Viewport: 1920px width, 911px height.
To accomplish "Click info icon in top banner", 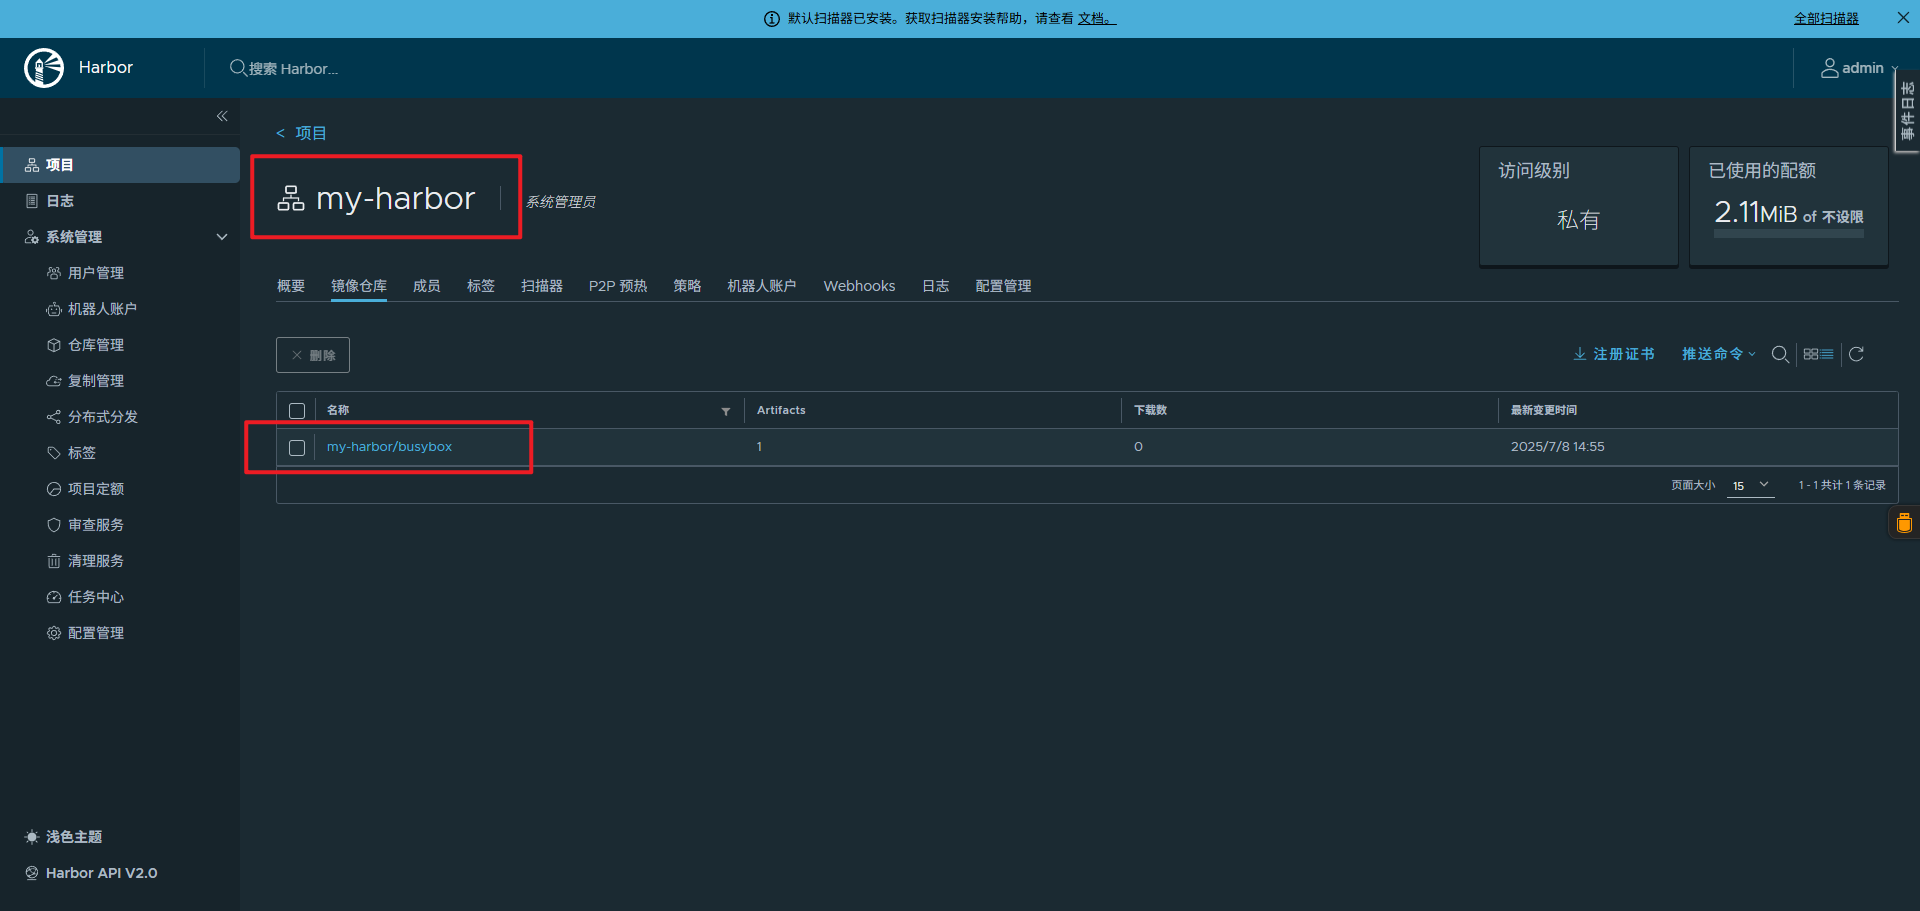I will point(772,19).
